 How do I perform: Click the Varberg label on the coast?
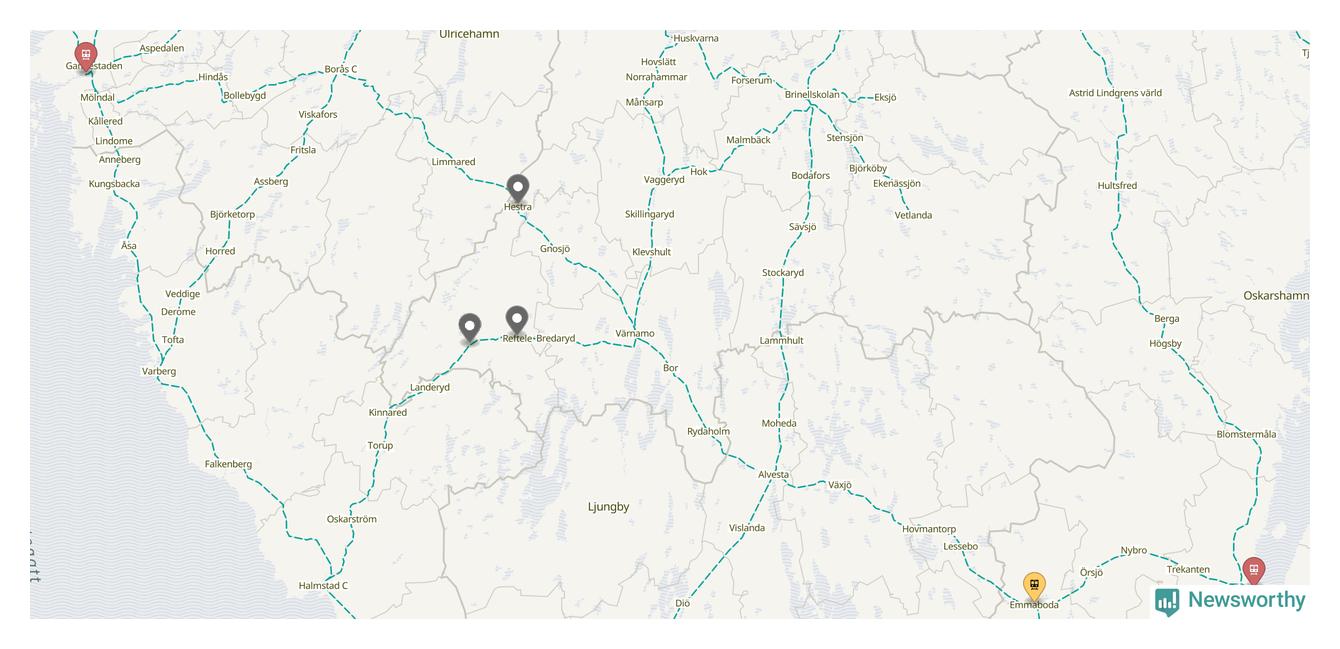click(x=159, y=371)
